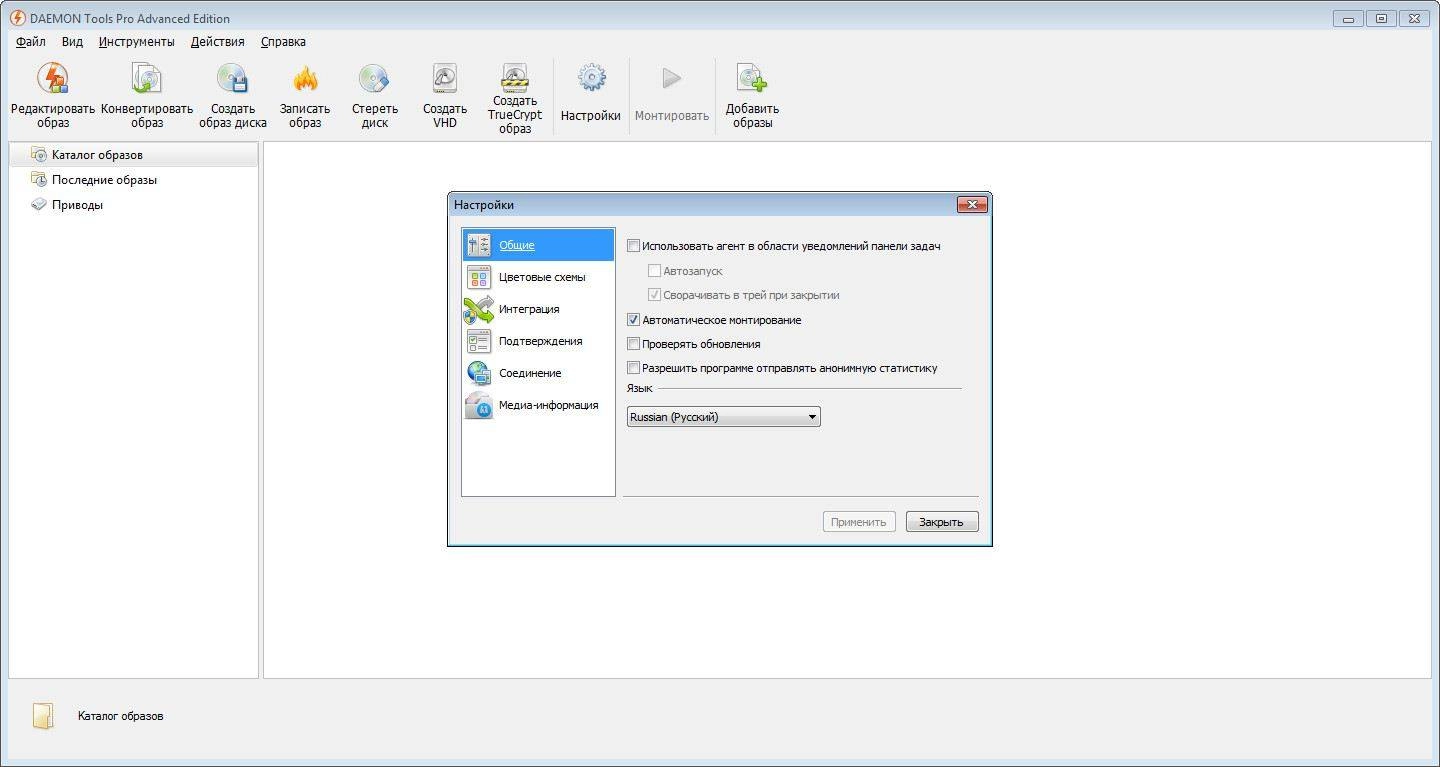
Task: Close the Настройки dialog with X
Action: pos(972,205)
